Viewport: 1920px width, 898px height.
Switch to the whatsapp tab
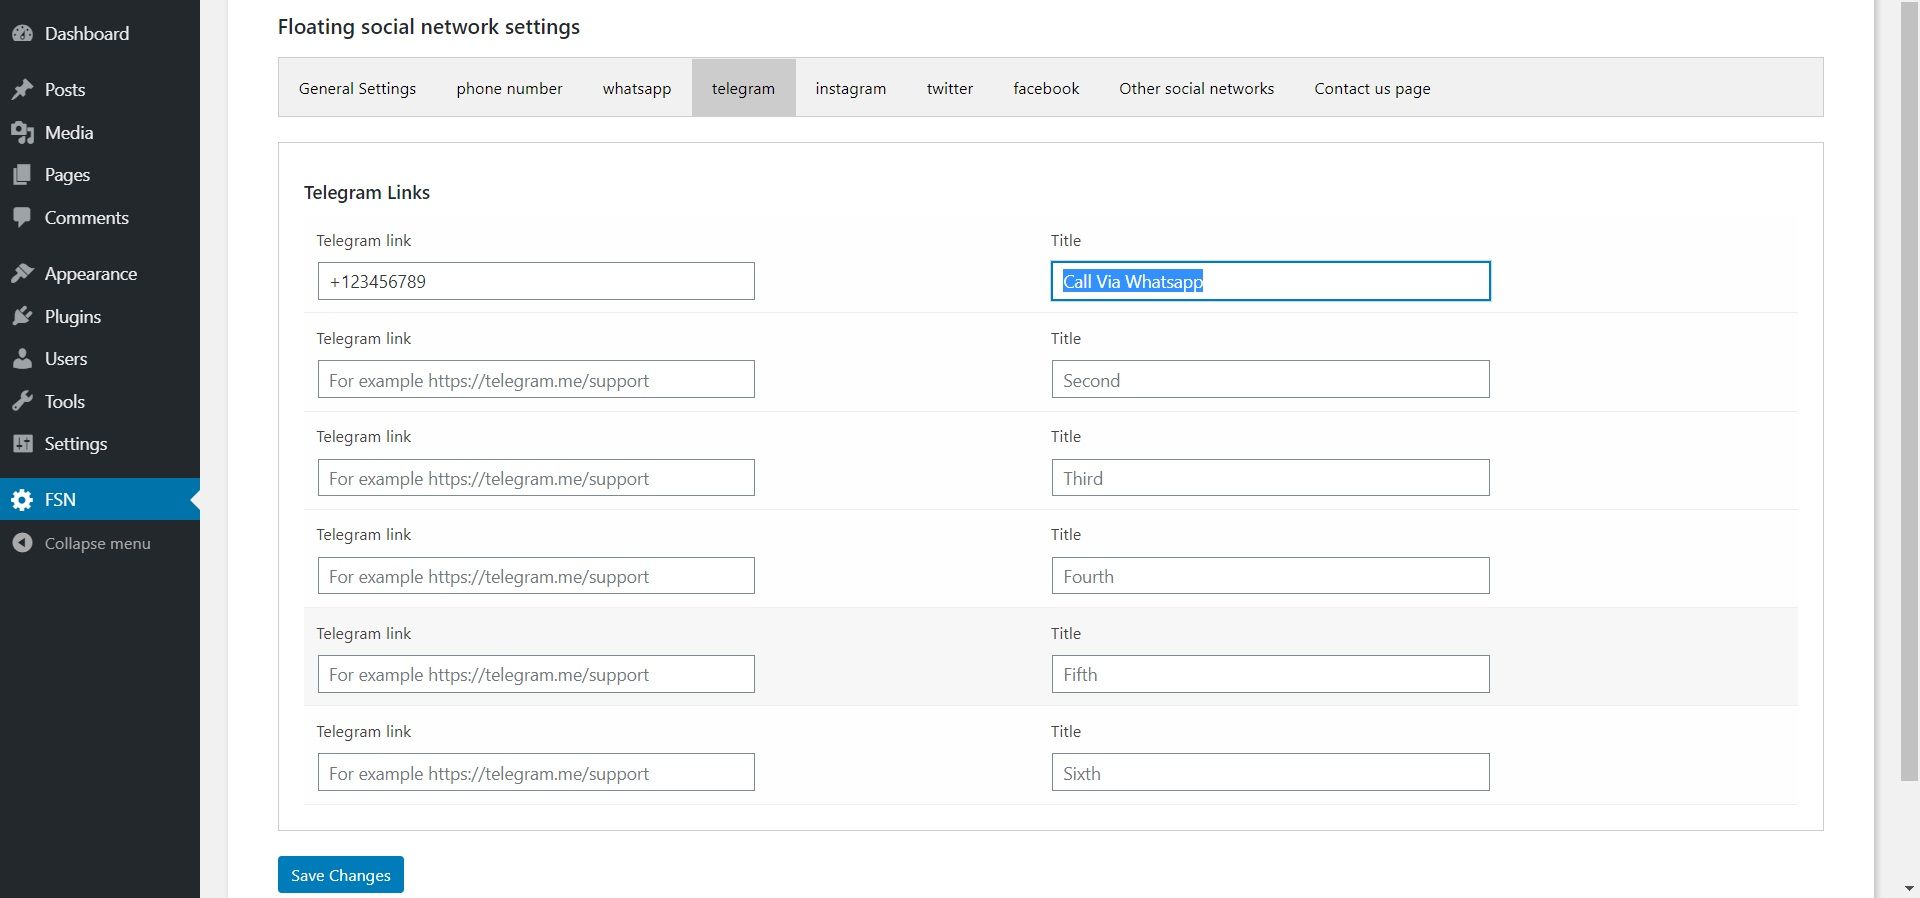(636, 88)
